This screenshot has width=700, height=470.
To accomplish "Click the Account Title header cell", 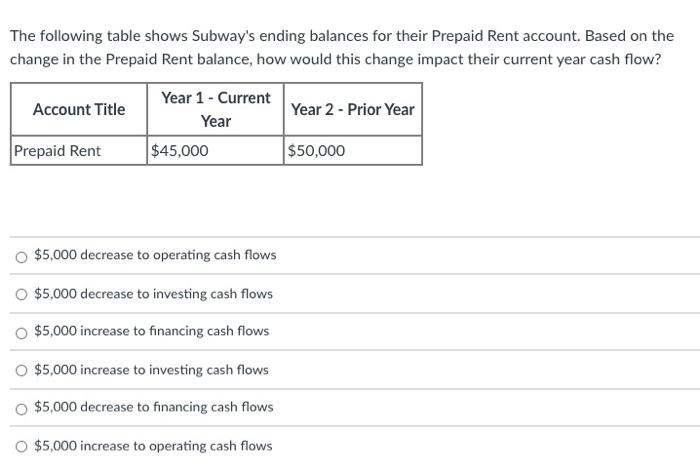I will pos(79,109).
